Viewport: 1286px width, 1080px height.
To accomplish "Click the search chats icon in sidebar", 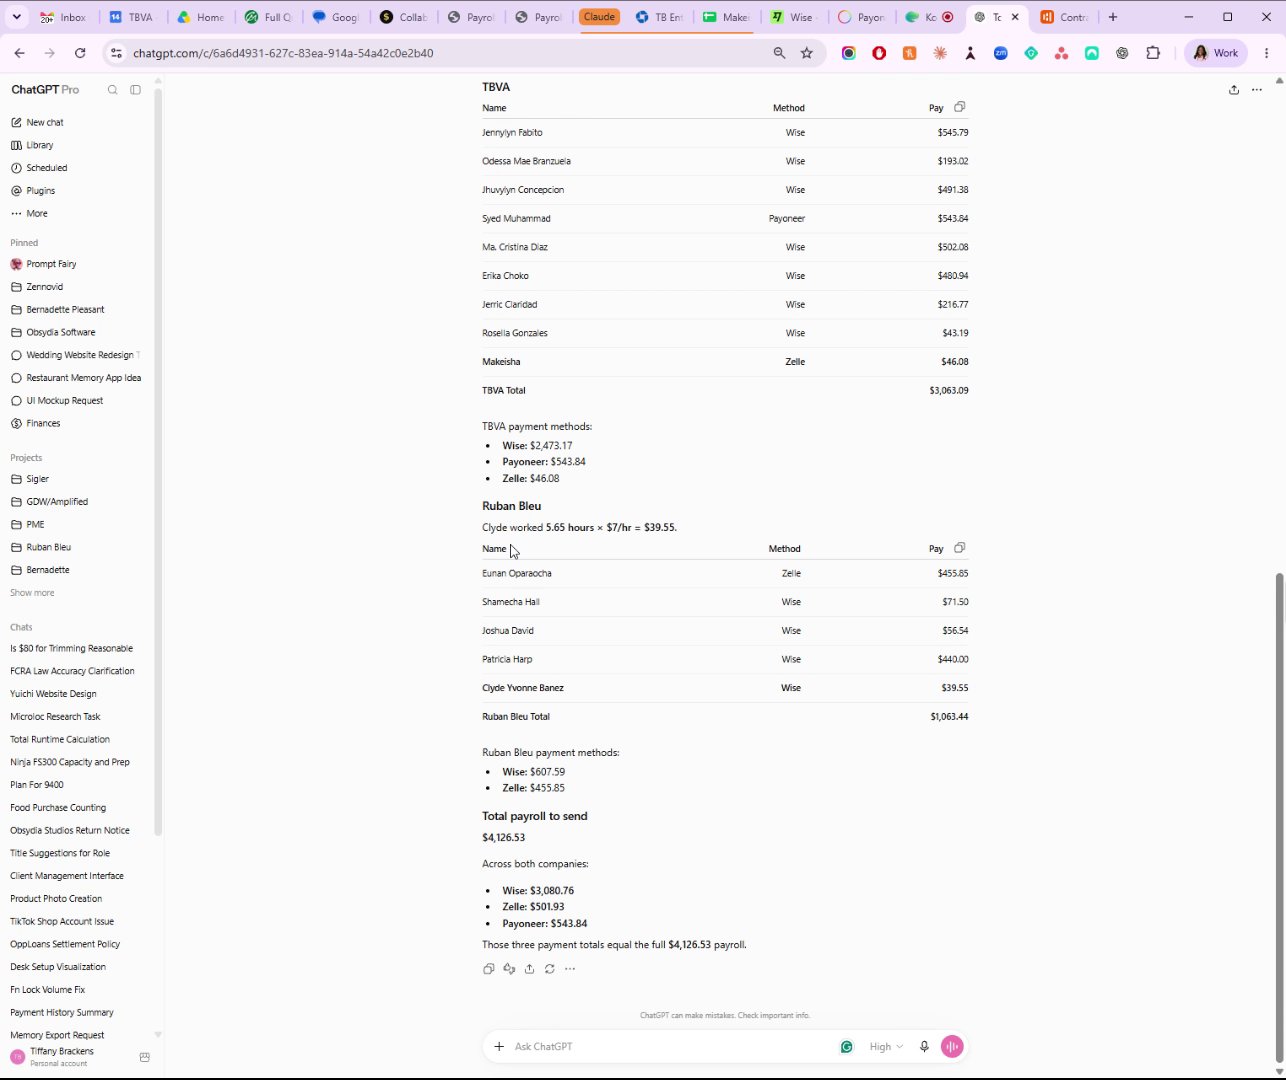I will pos(113,90).
